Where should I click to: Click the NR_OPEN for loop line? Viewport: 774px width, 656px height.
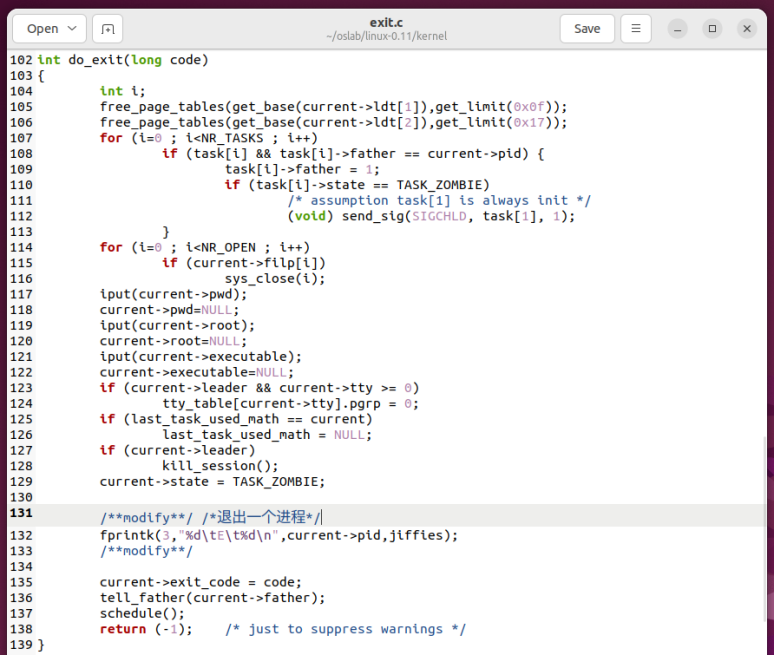point(204,248)
